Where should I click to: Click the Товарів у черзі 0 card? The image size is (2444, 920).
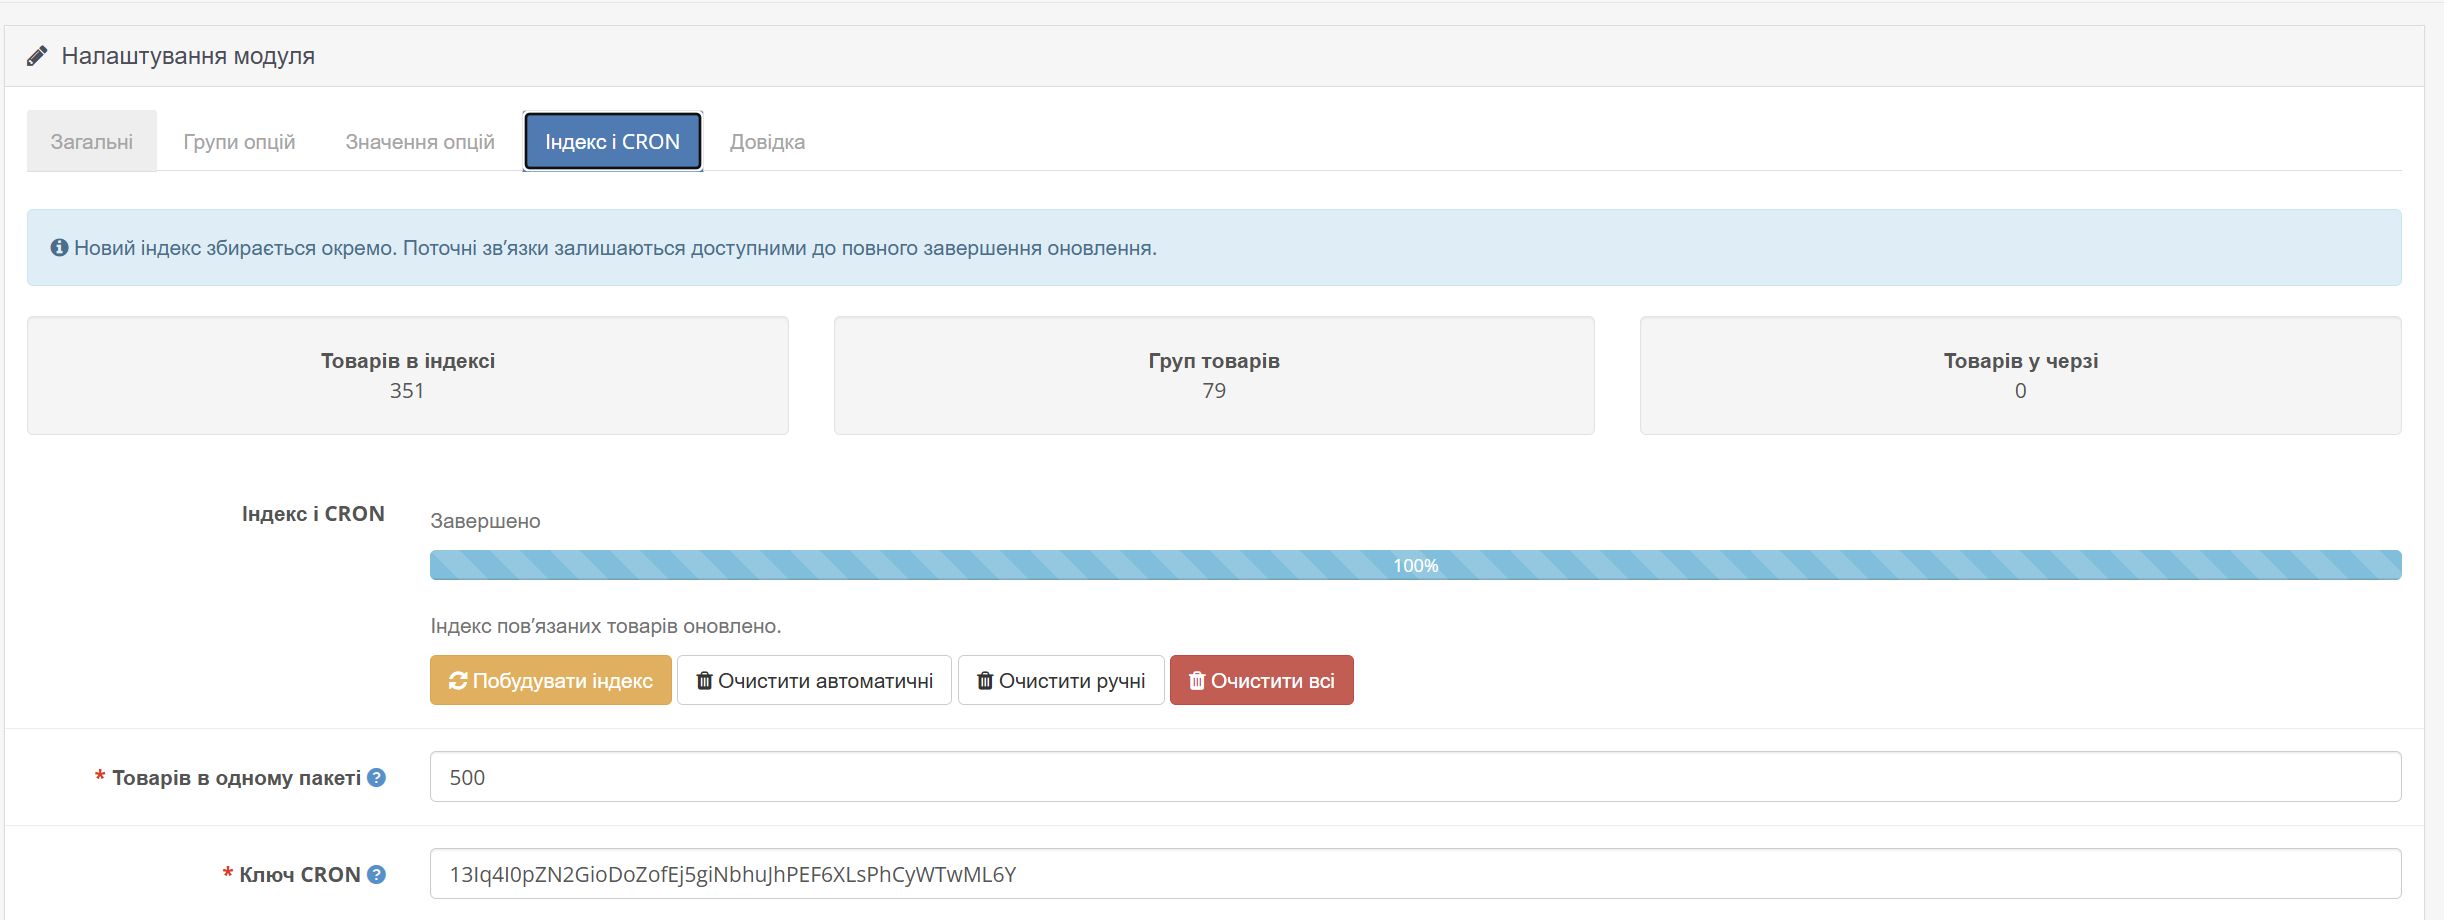[x=2021, y=376]
